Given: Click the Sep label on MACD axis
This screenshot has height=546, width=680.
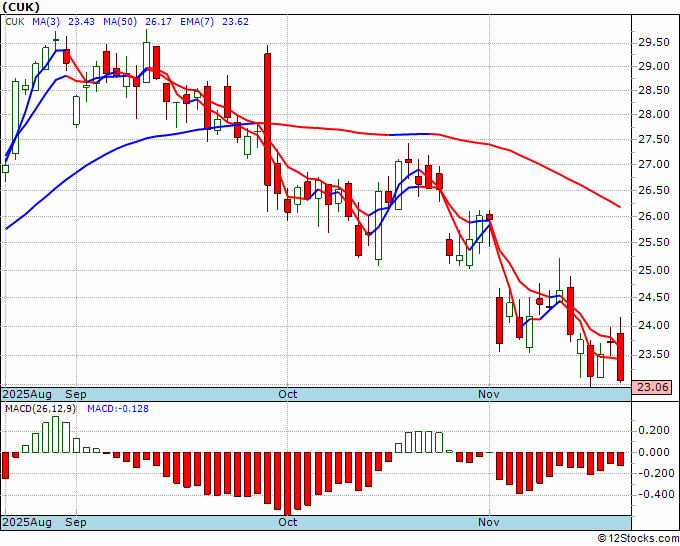Looking at the screenshot, I should pos(76,522).
